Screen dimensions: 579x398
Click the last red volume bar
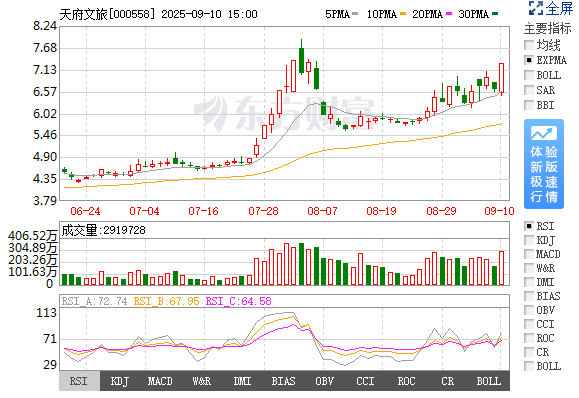tap(501, 268)
